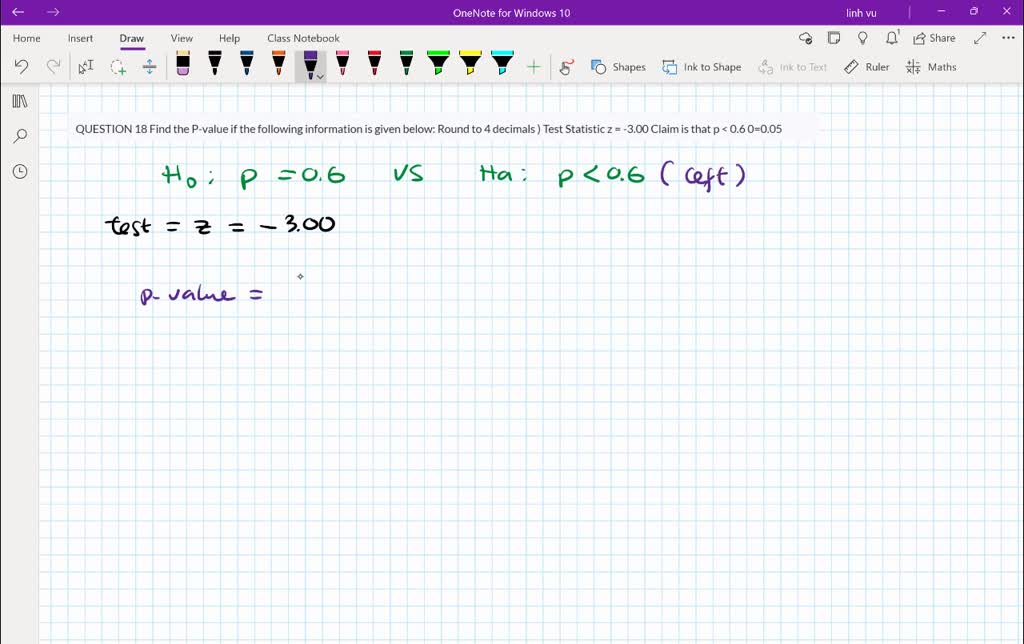This screenshot has width=1024, height=644.
Task: Open the purple pen options dropdown
Action: tap(319, 74)
